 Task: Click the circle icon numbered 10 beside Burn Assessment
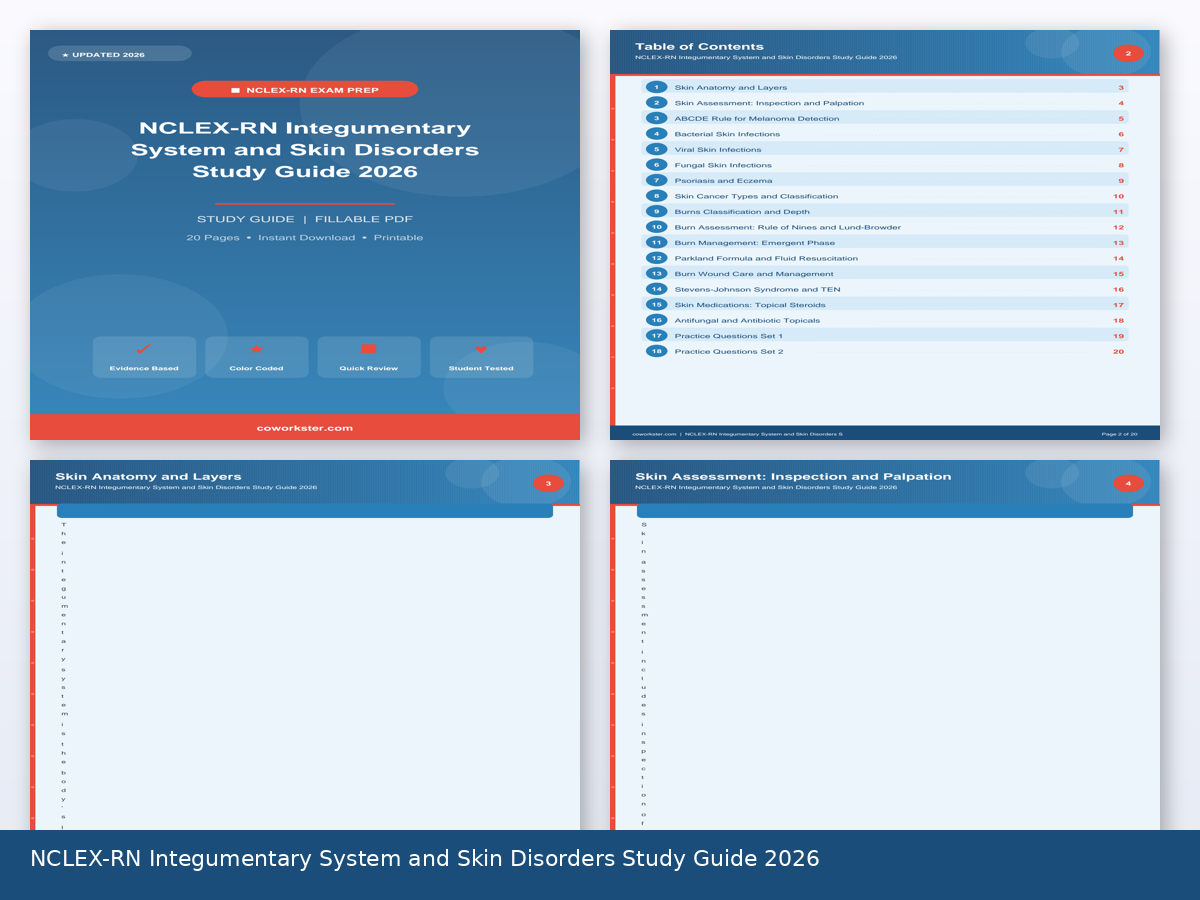655,227
